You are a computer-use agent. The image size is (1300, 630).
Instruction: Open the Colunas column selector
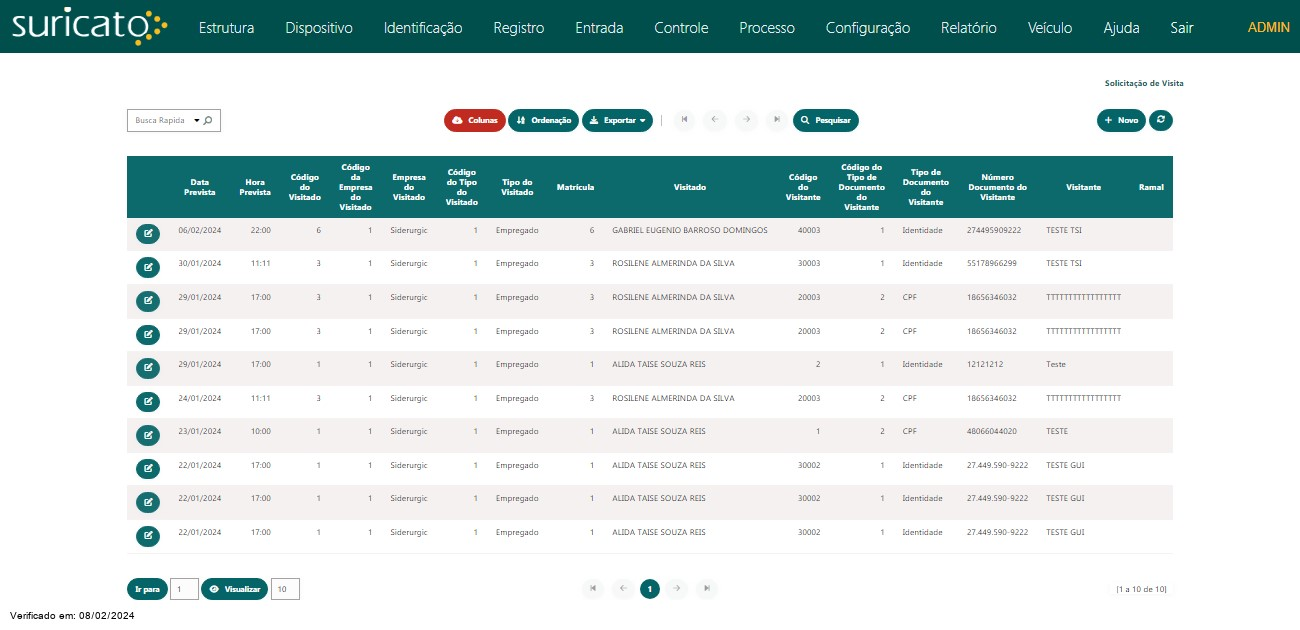click(475, 120)
